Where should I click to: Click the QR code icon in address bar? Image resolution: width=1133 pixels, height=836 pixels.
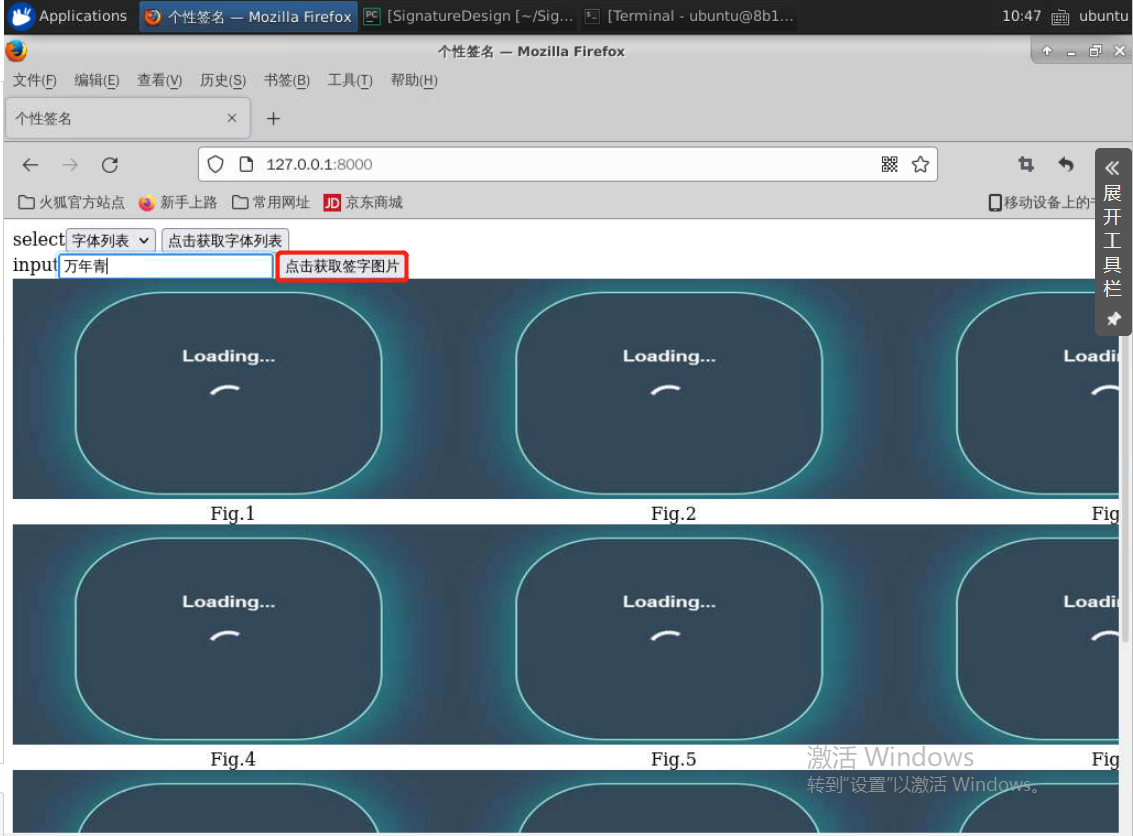tap(889, 165)
